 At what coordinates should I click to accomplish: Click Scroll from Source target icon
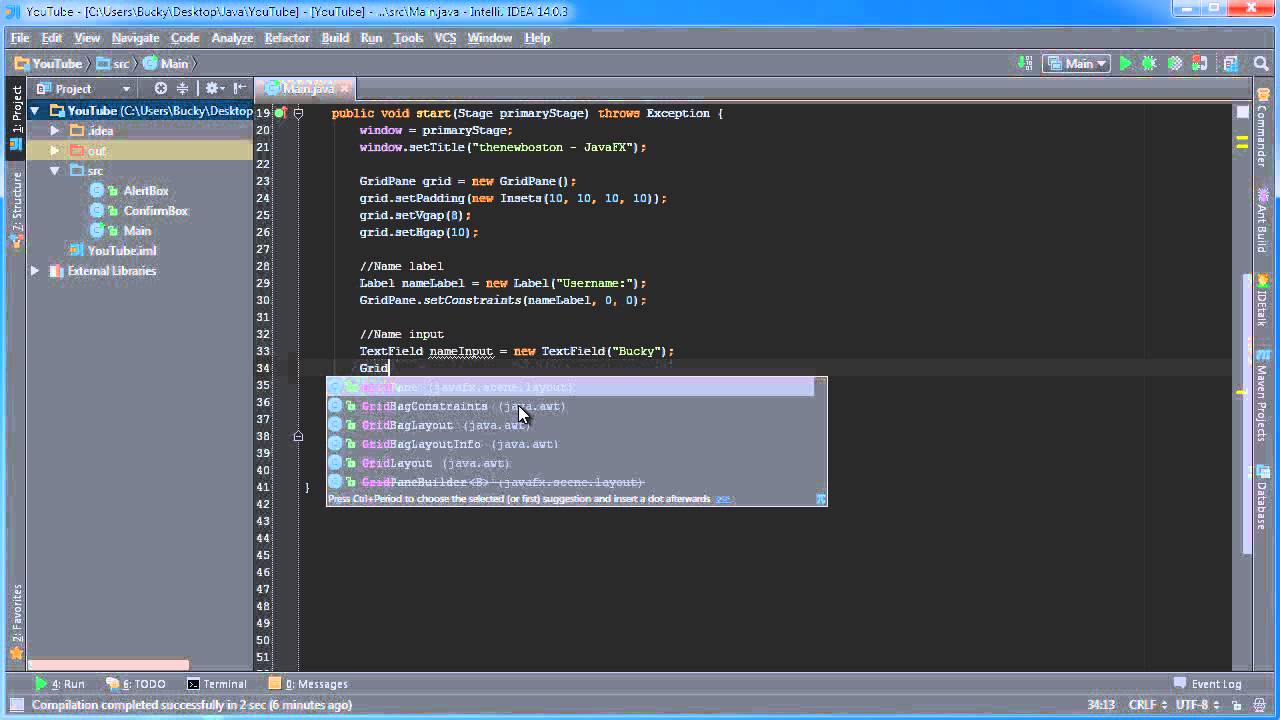(160, 88)
